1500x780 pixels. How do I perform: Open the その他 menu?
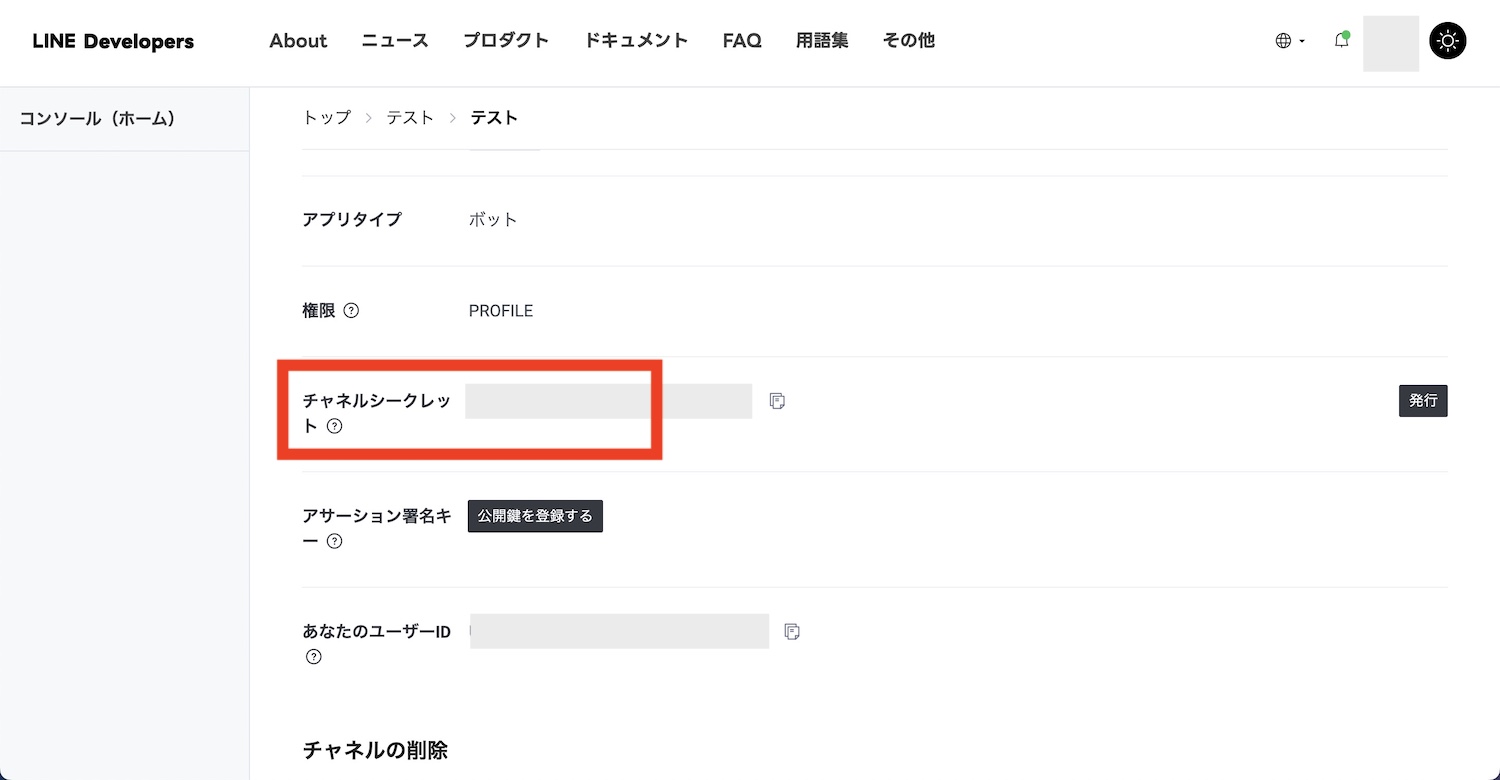[909, 41]
